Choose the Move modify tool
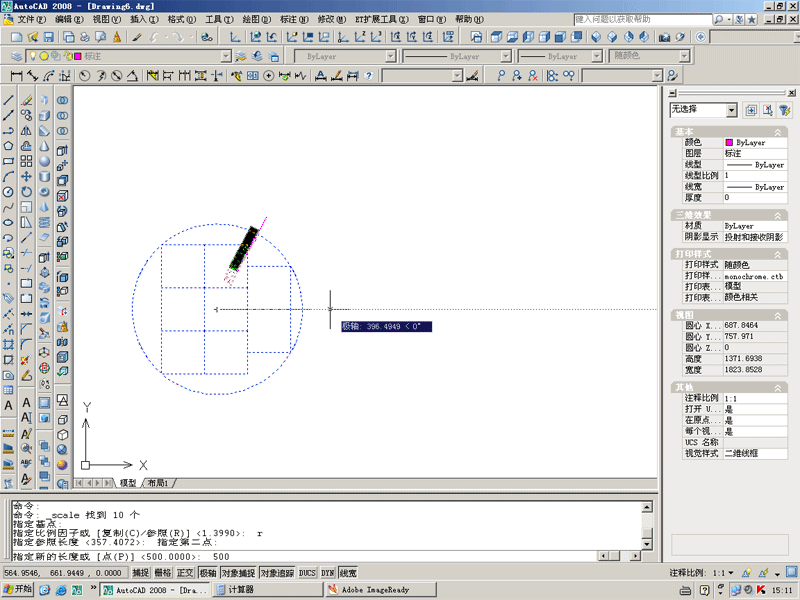Image resolution: width=800 pixels, height=600 pixels. [27, 177]
